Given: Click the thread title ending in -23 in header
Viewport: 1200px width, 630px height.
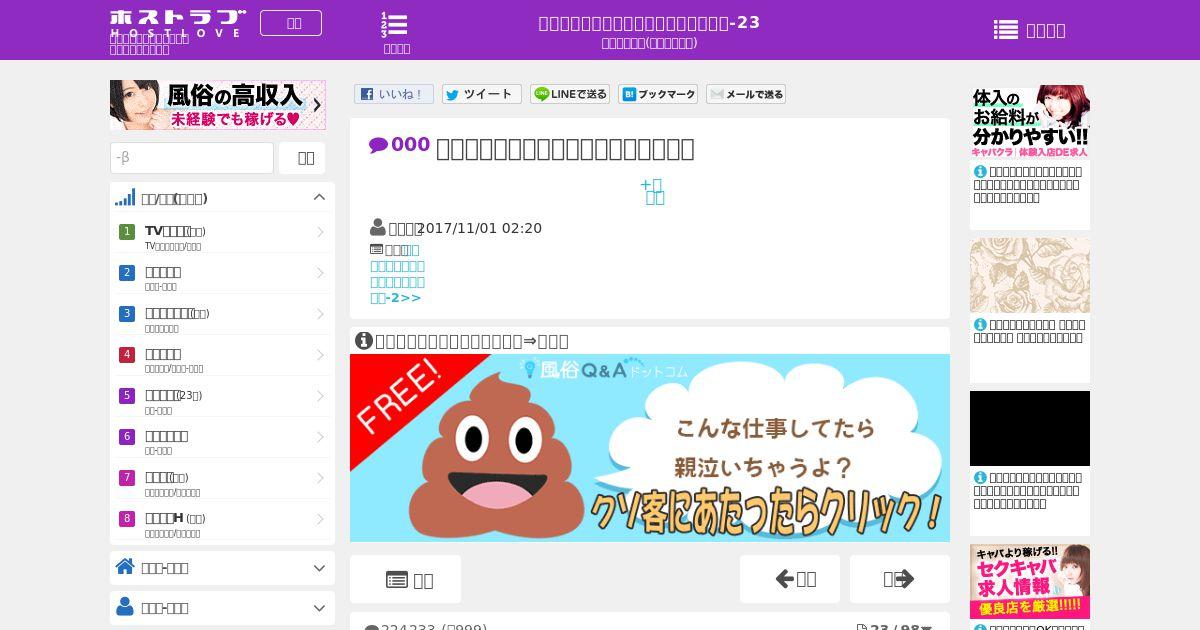Looking at the screenshot, I should click(x=649, y=23).
